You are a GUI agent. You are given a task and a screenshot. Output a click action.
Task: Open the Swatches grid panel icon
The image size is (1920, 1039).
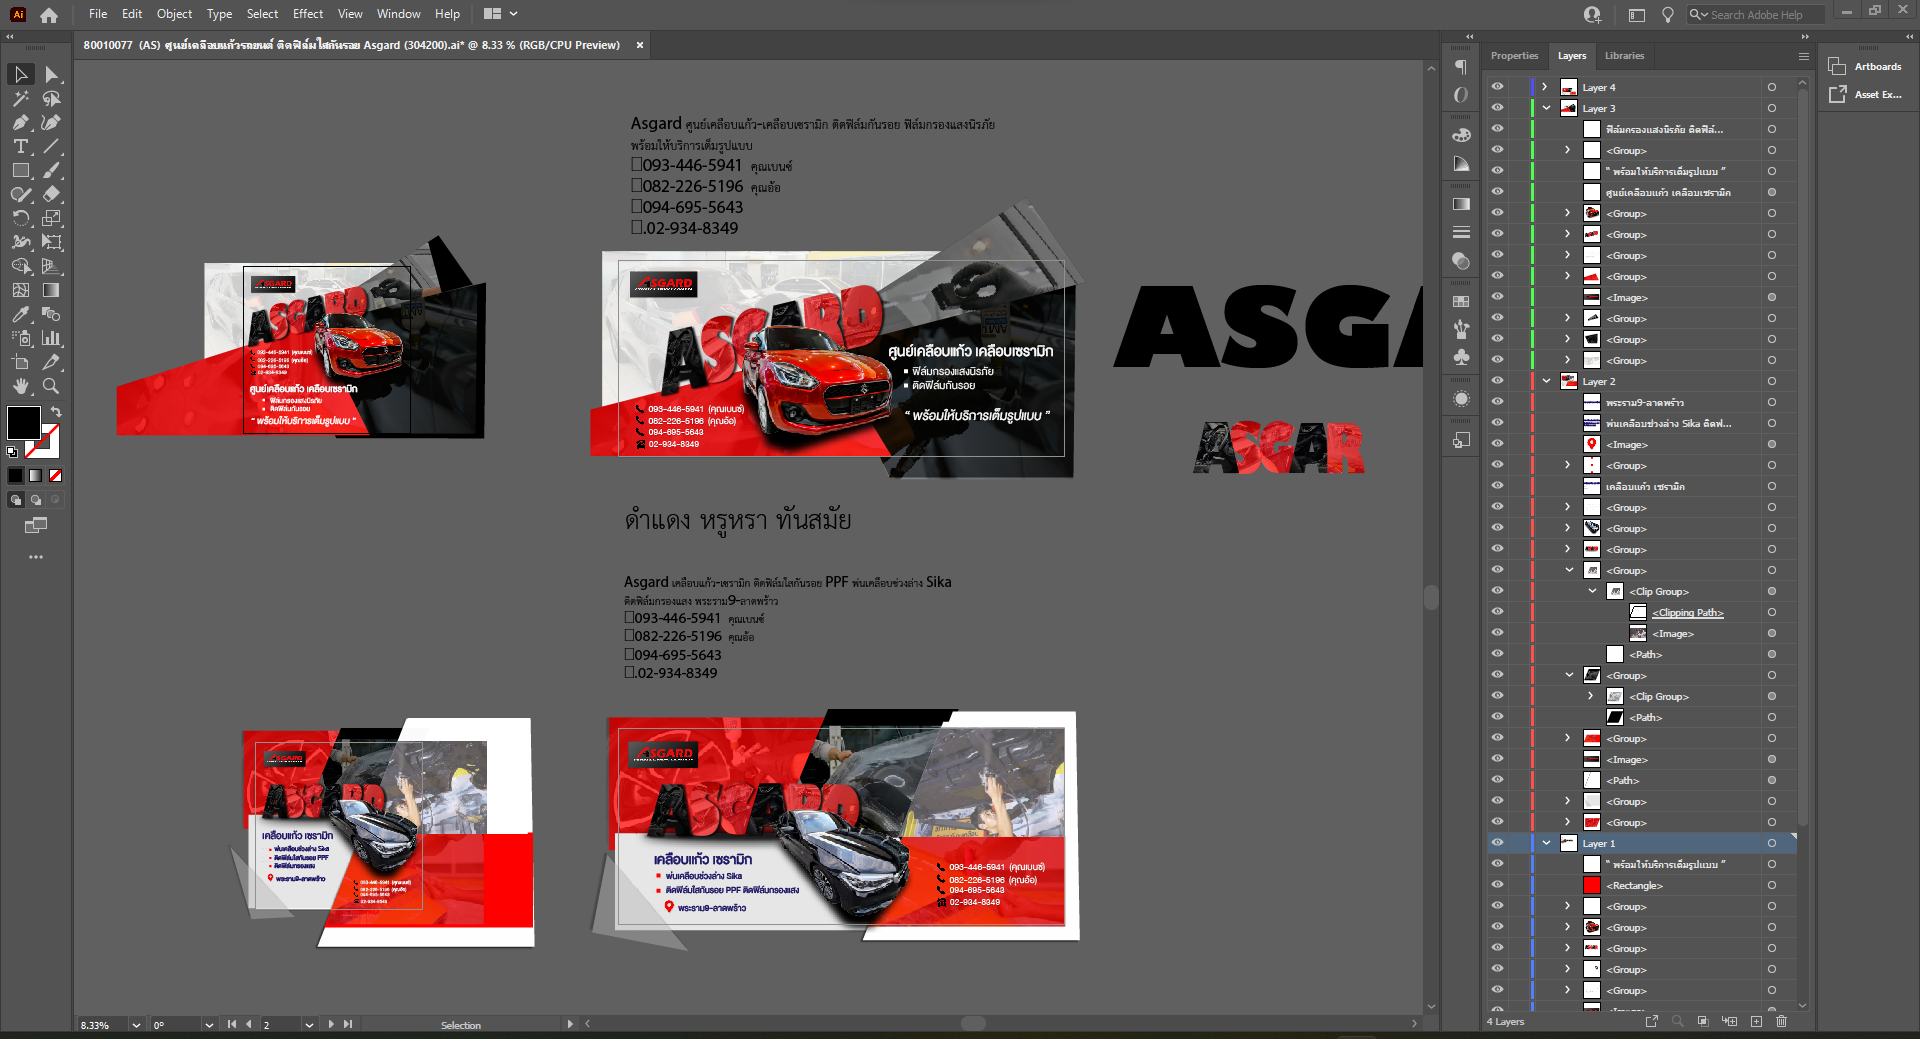click(x=1461, y=301)
